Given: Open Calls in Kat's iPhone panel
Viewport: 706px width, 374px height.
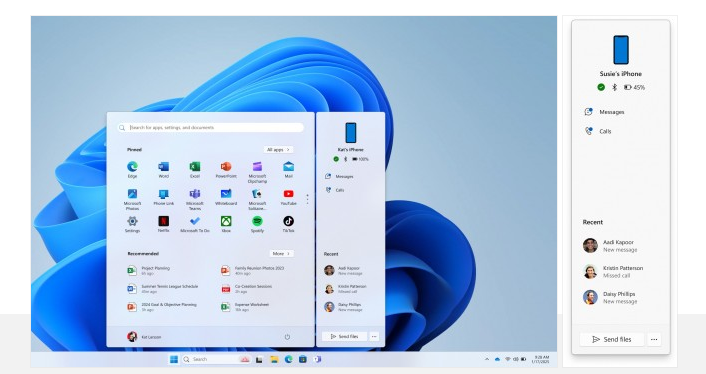Looking at the screenshot, I should pyautogui.click(x=335, y=190).
